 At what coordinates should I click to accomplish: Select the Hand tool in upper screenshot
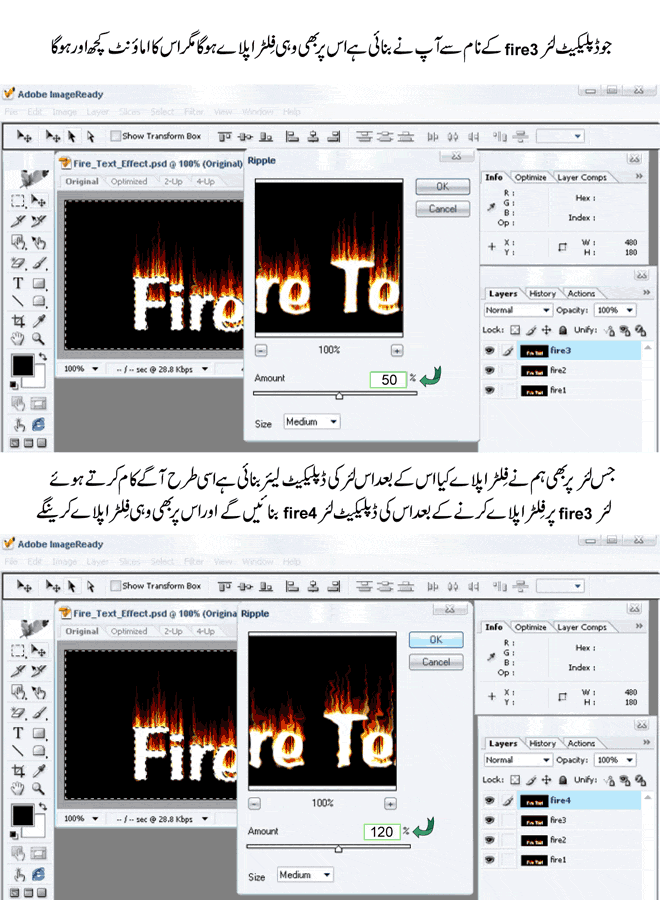18,339
